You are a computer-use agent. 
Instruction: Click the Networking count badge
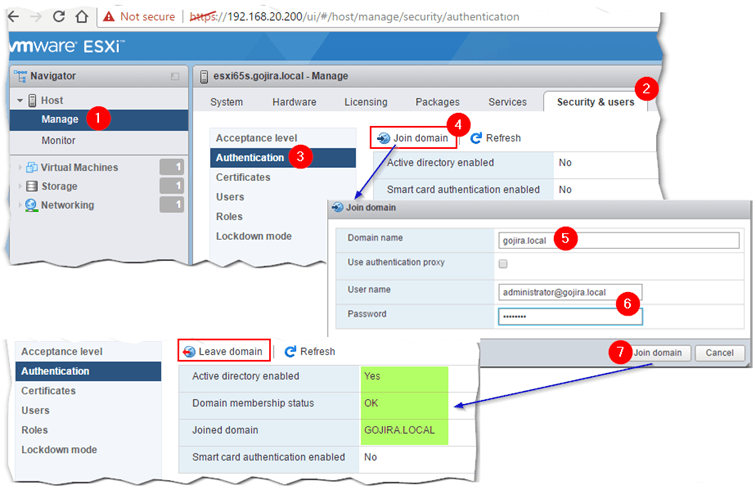pos(172,205)
